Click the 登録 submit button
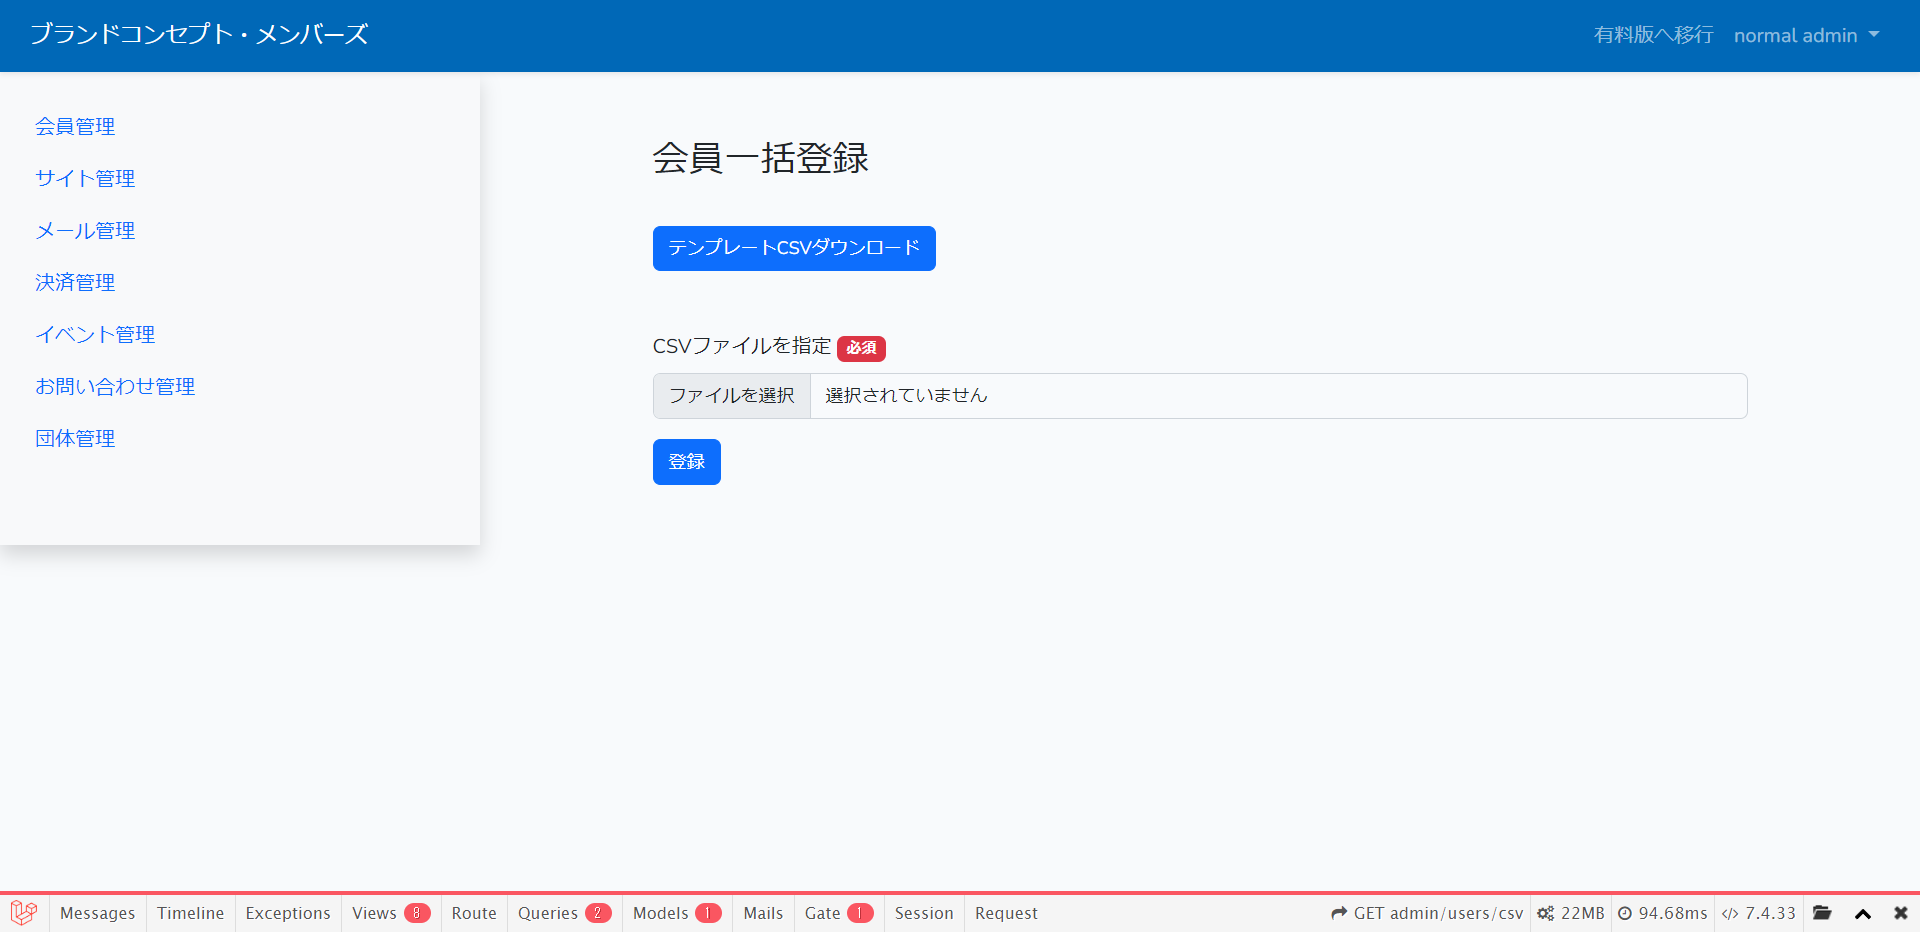Image resolution: width=1920 pixels, height=932 pixels. point(687,462)
